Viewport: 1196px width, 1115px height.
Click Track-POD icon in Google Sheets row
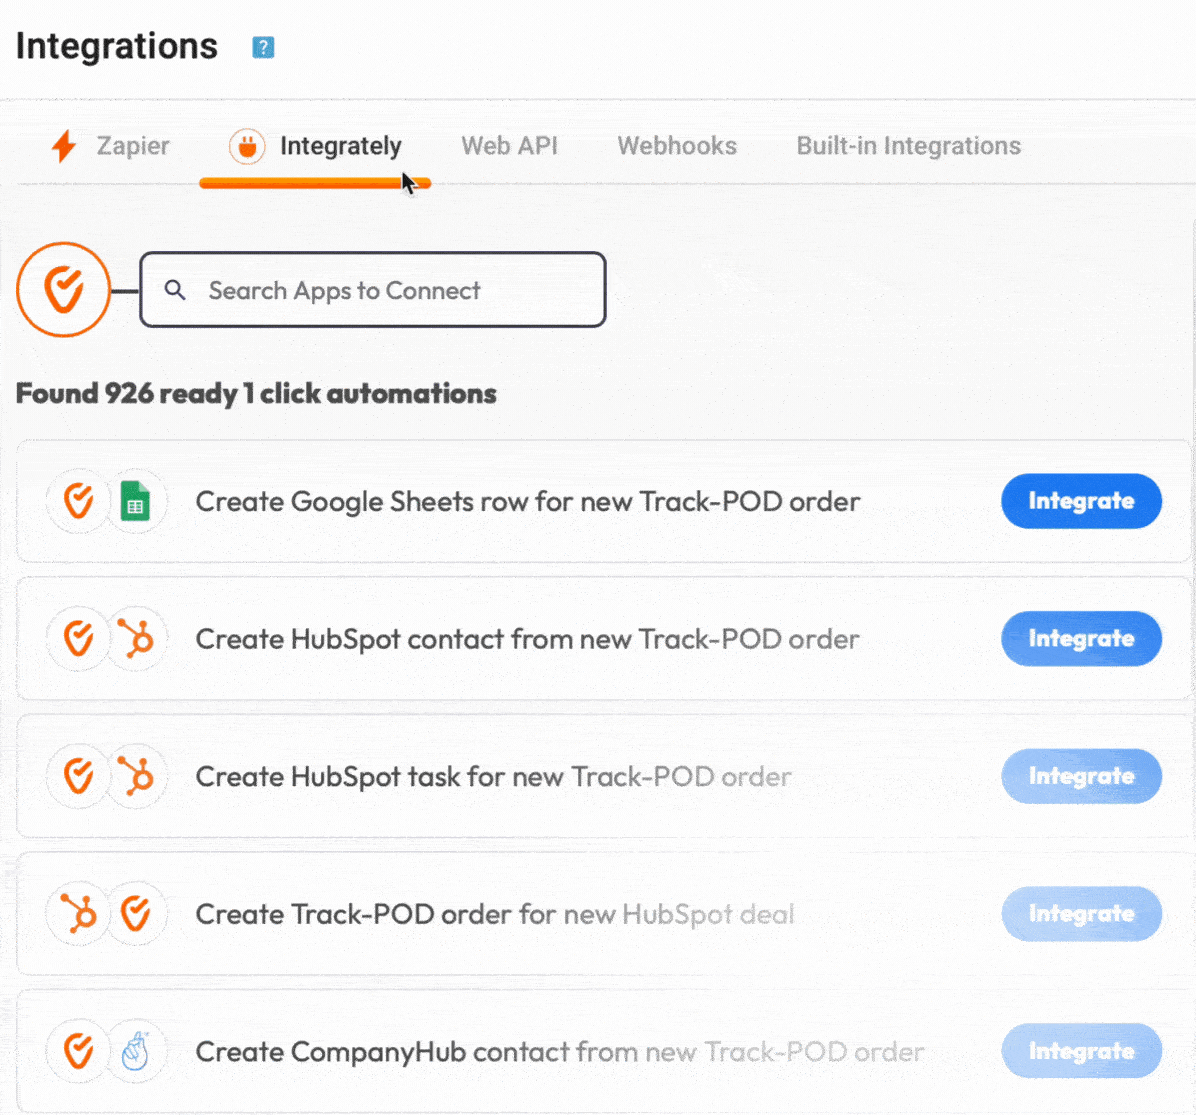(x=79, y=502)
